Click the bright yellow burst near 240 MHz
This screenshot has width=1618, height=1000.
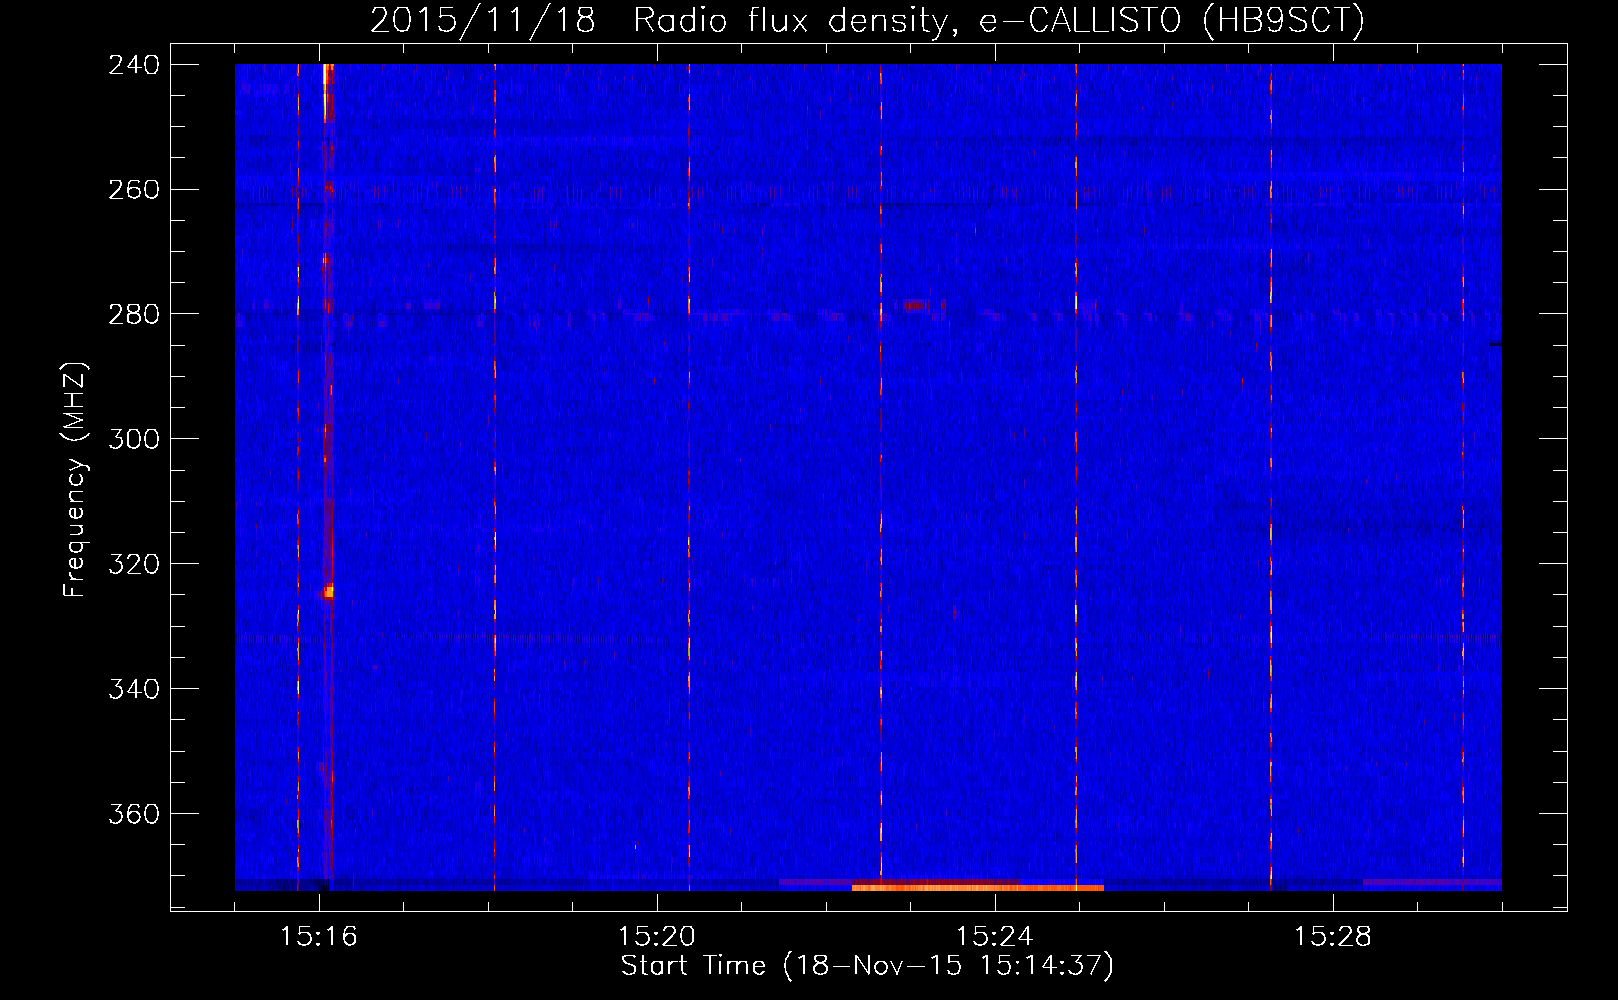point(328,92)
